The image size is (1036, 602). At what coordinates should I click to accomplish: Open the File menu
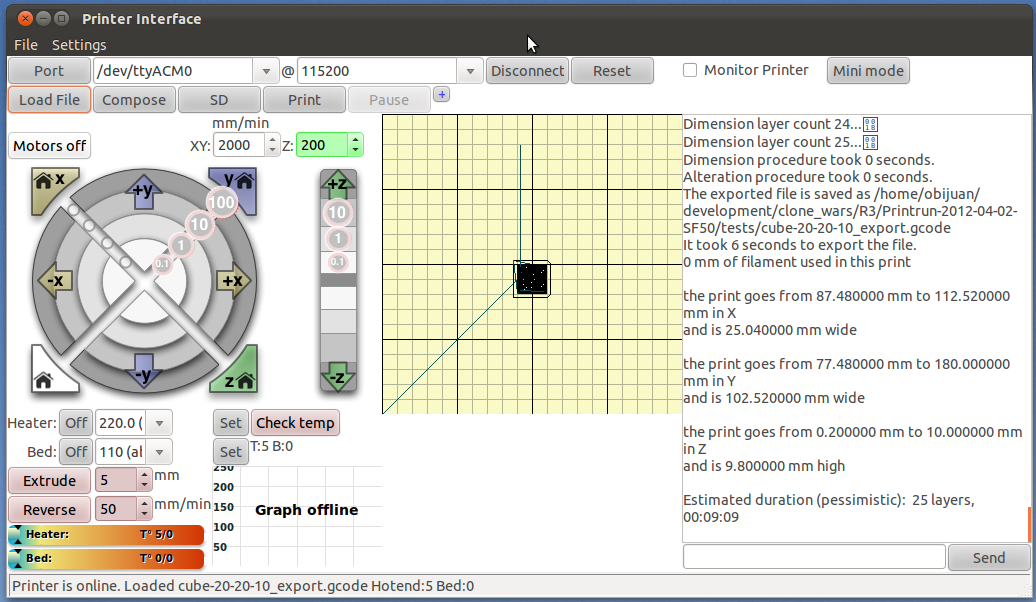(x=26, y=45)
